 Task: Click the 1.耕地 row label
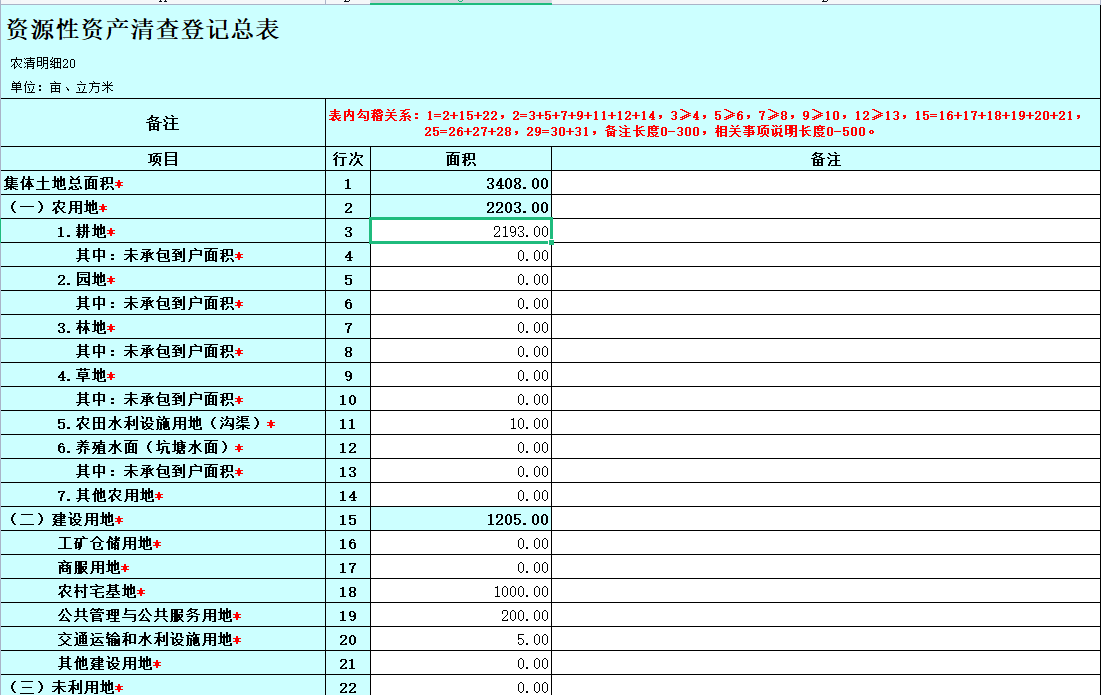click(x=86, y=231)
